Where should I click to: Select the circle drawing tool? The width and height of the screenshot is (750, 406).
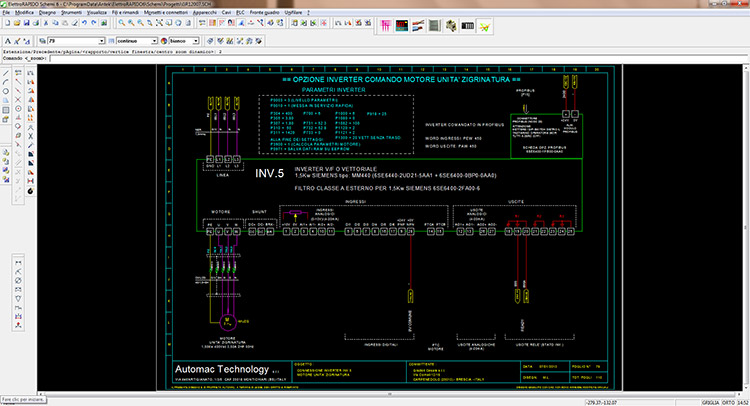click(6, 91)
